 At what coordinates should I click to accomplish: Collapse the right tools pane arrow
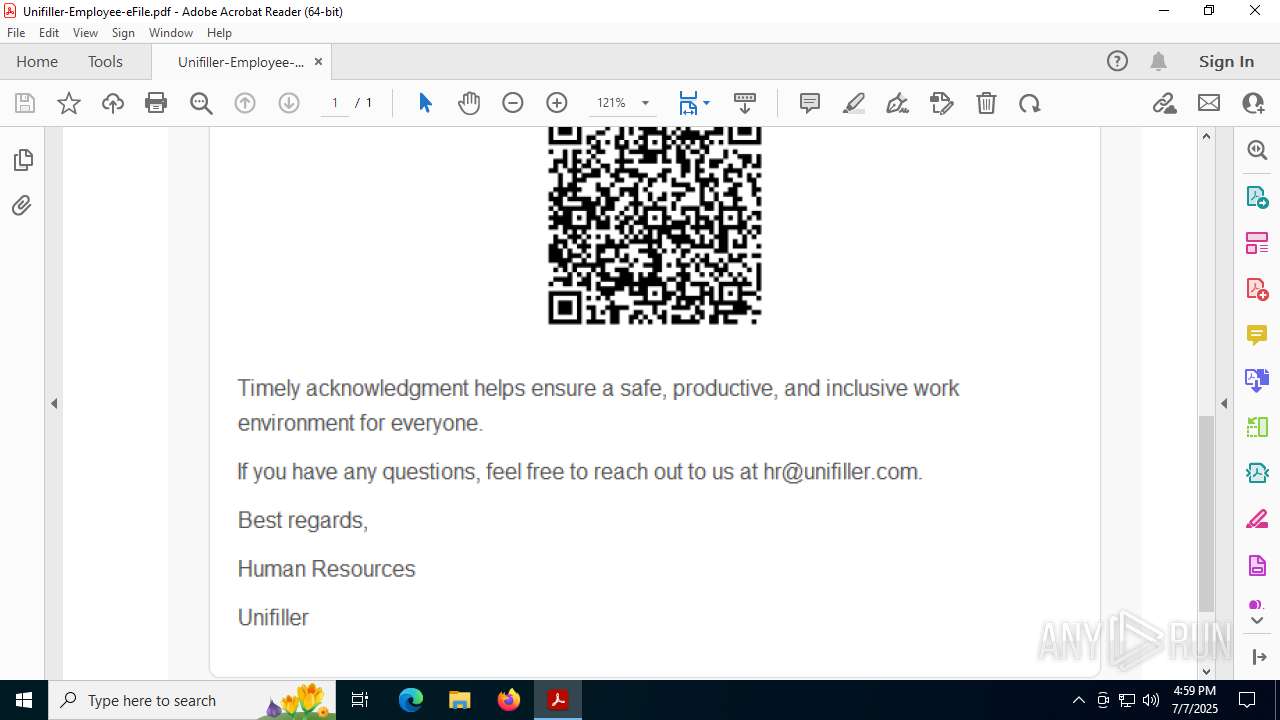click(1224, 404)
